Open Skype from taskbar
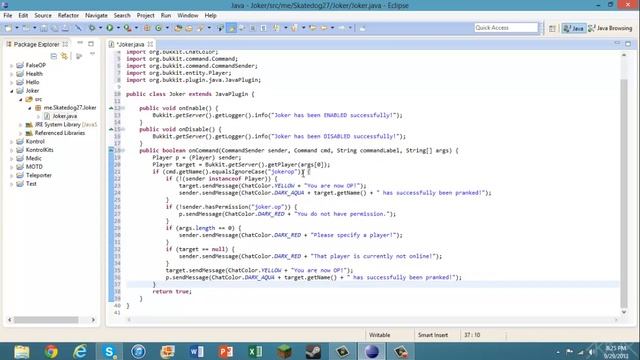 (109, 351)
